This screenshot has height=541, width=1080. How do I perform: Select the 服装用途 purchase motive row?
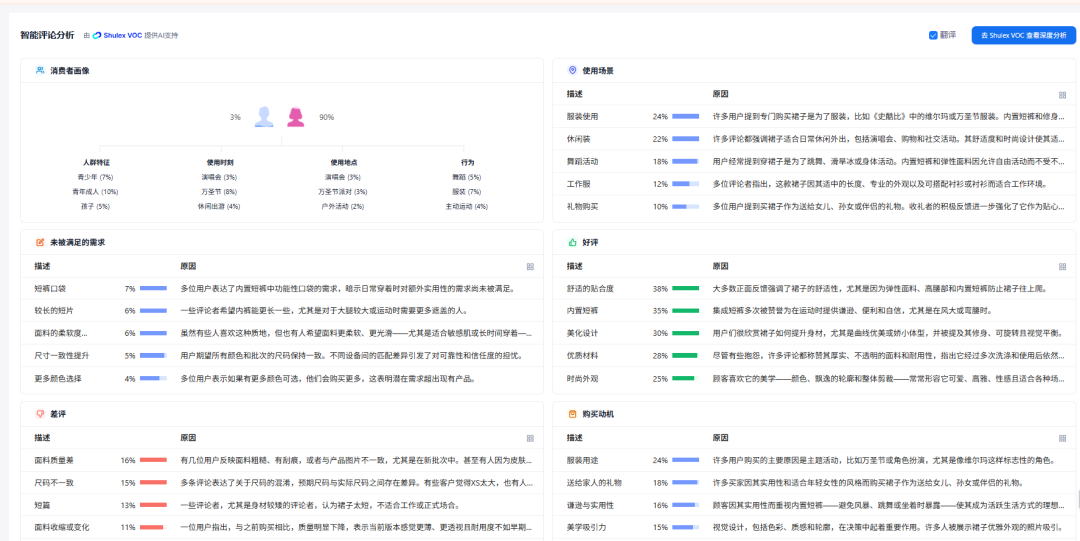(x=815, y=460)
